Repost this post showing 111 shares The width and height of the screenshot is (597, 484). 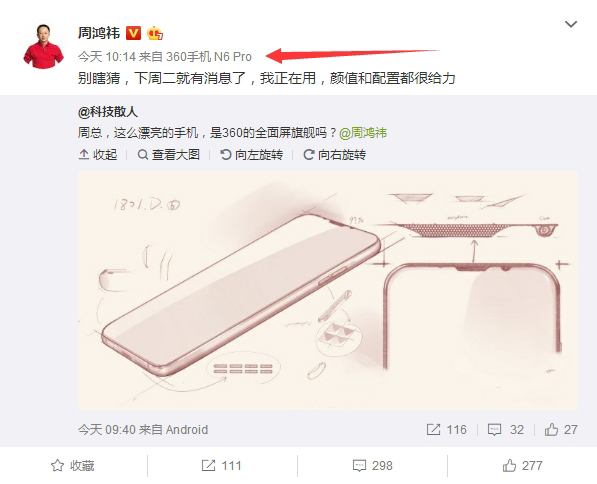tap(221, 465)
